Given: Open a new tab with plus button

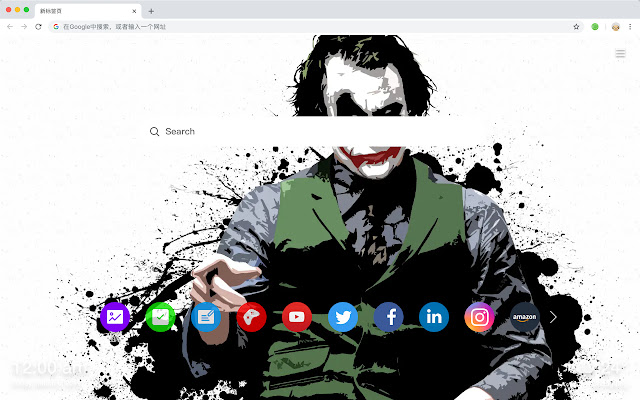Looking at the screenshot, I should point(151,11).
